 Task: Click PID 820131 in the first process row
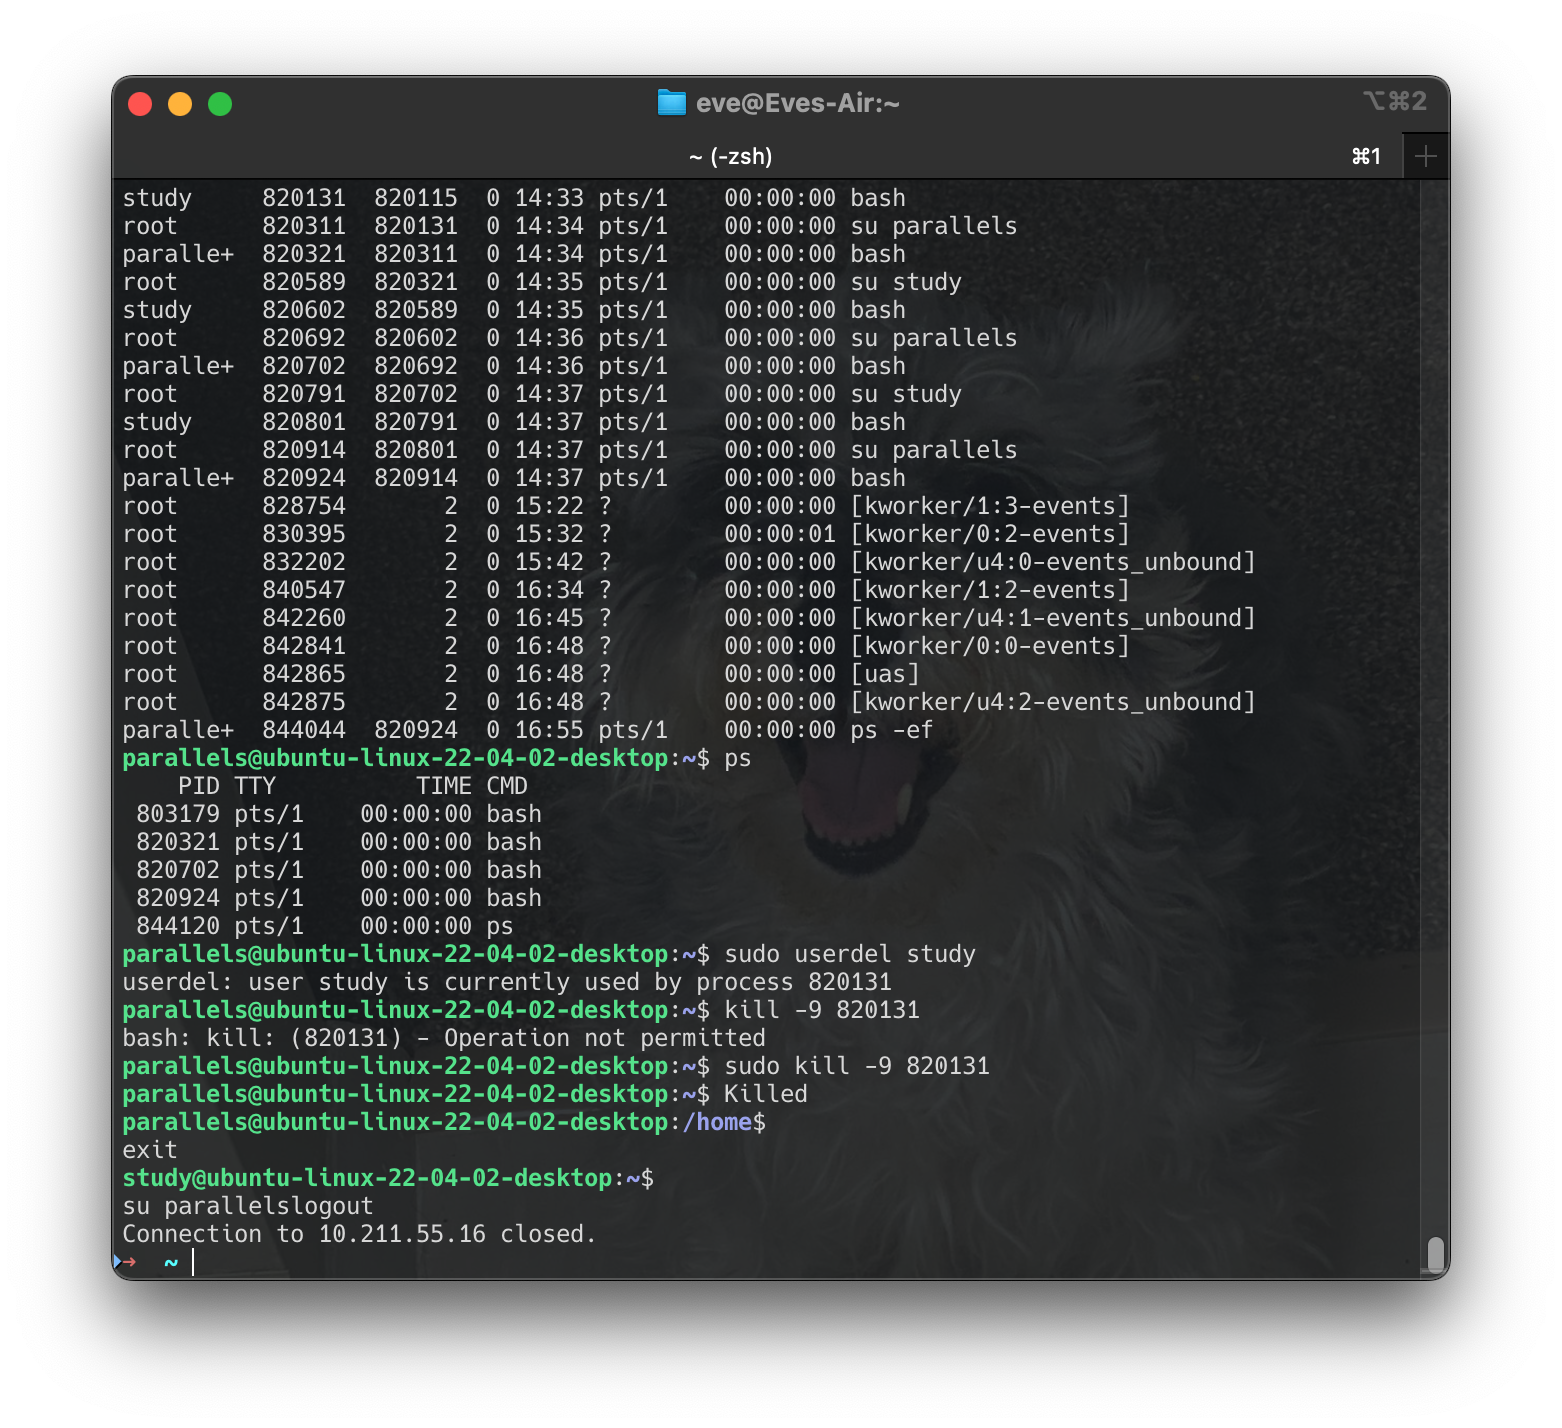coord(304,198)
